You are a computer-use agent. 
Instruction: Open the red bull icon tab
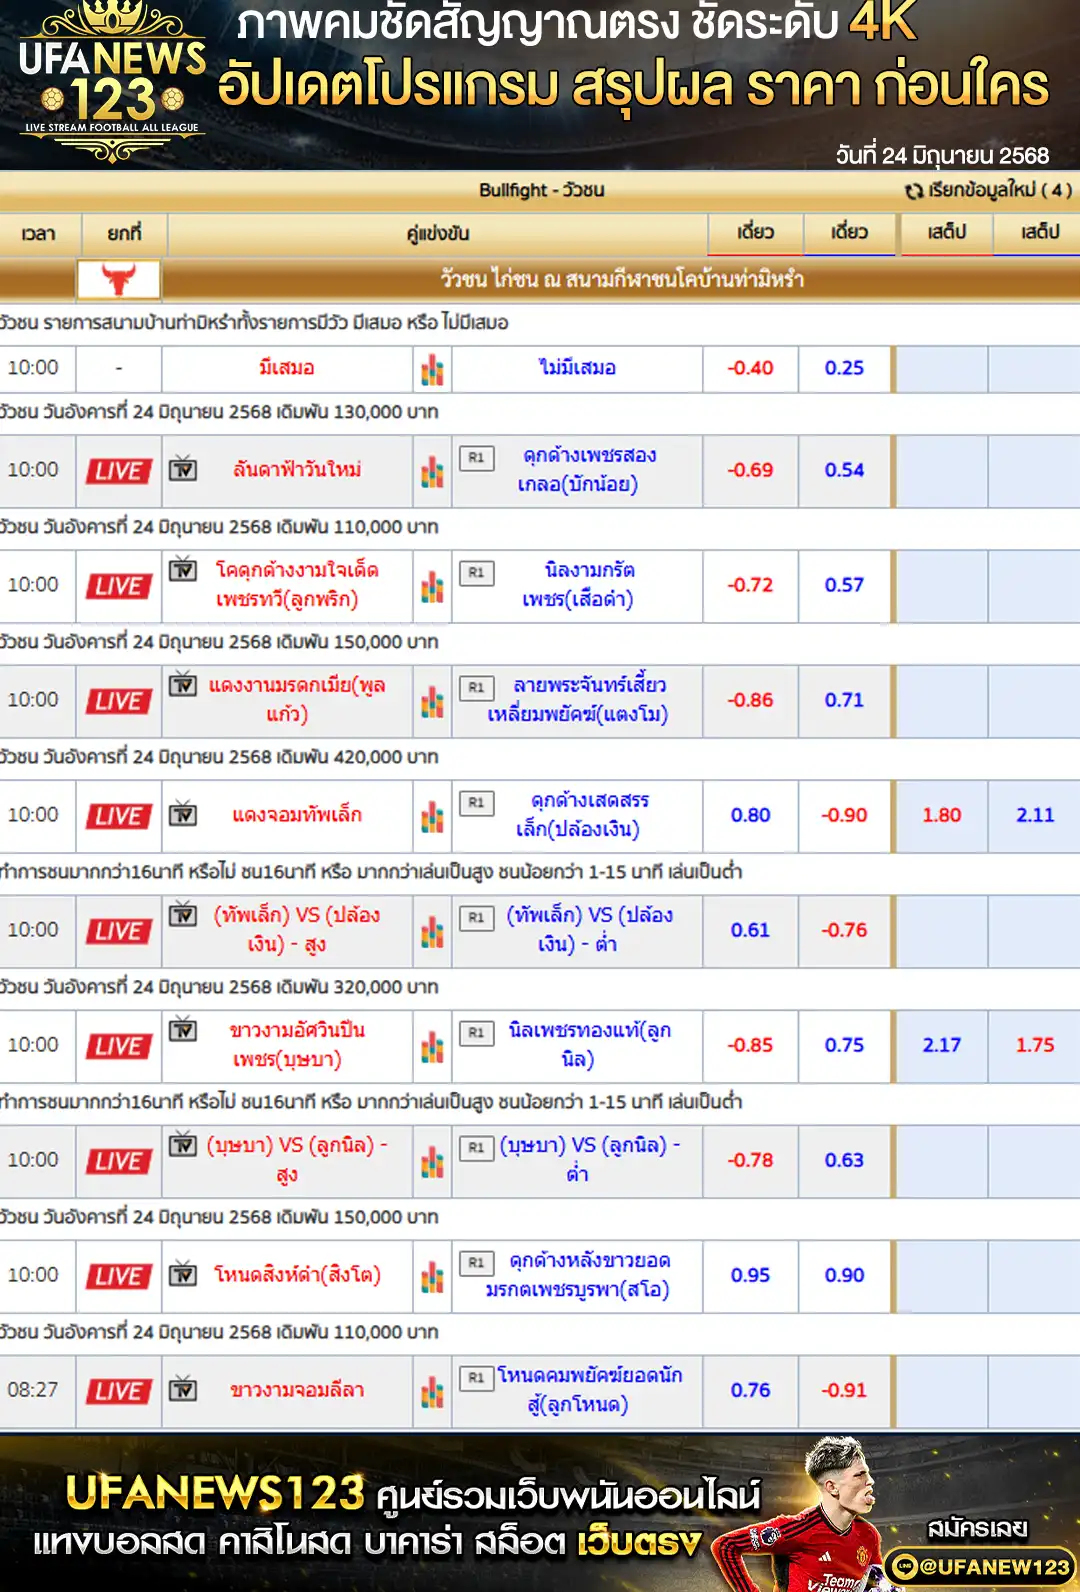tap(119, 279)
